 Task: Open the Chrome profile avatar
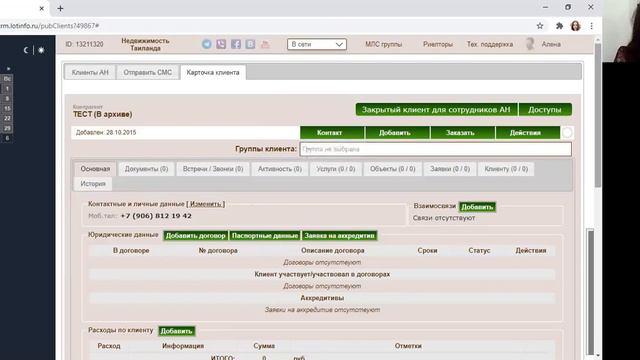pyautogui.click(x=576, y=26)
